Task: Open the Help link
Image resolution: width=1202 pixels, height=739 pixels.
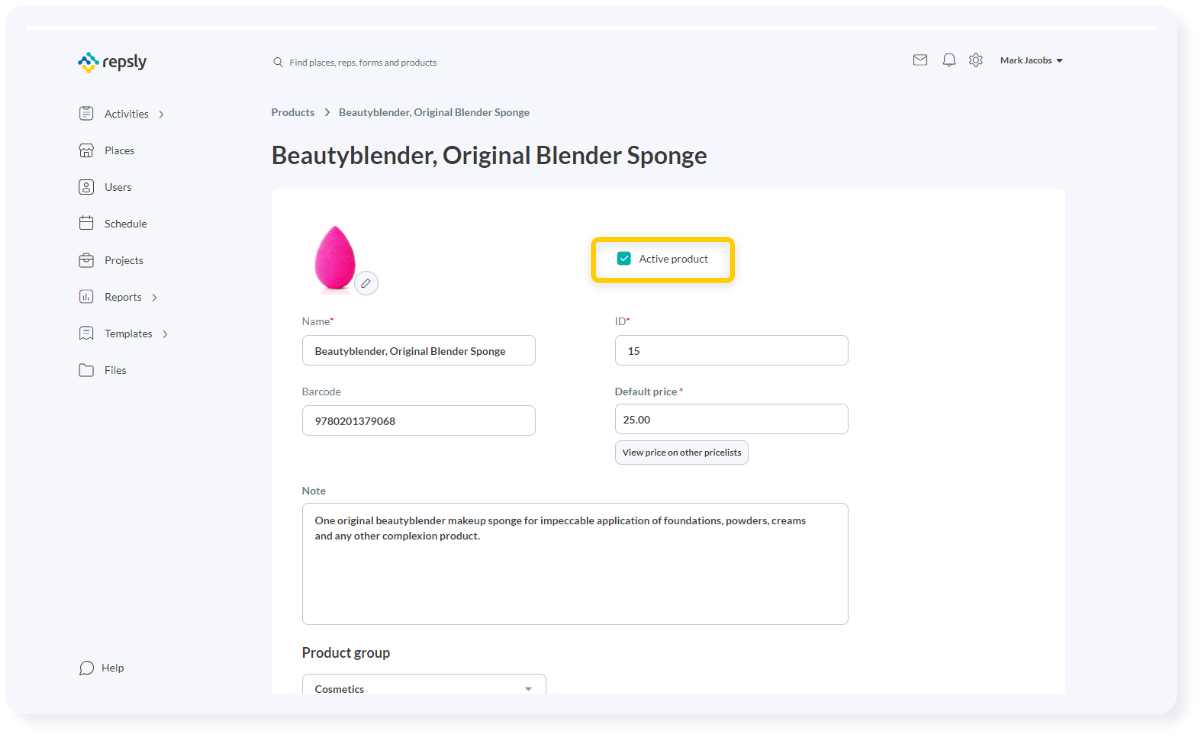Action: click(113, 668)
